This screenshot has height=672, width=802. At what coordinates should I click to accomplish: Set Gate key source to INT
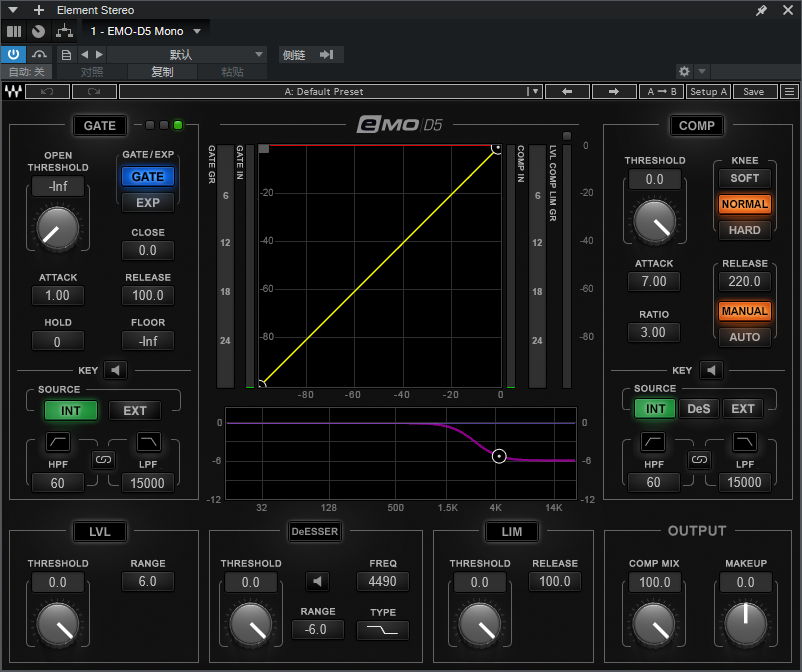coord(71,411)
